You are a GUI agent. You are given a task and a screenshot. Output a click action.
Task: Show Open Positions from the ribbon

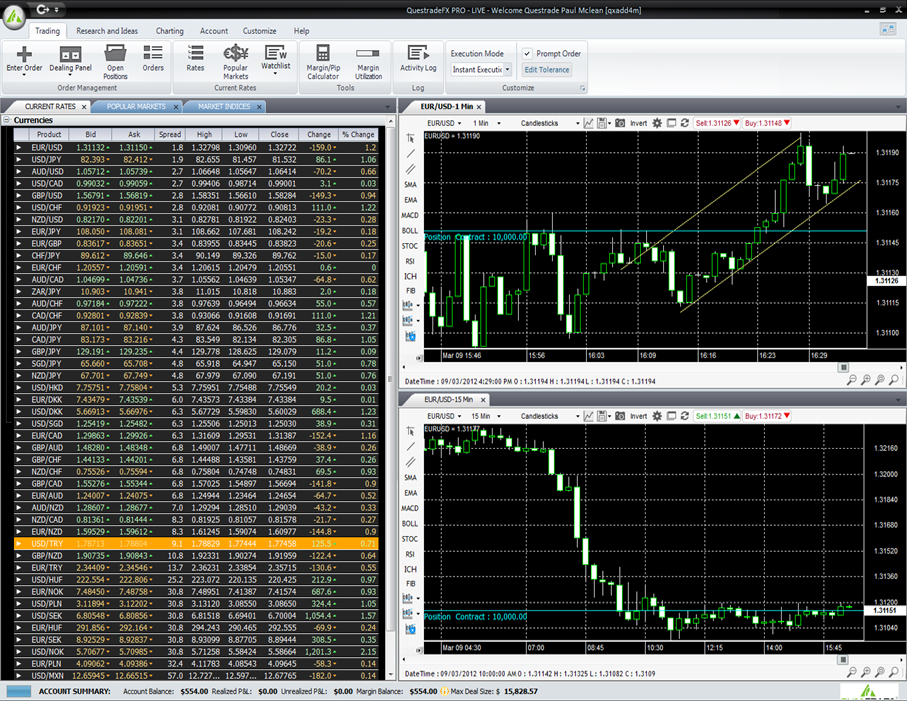(115, 62)
